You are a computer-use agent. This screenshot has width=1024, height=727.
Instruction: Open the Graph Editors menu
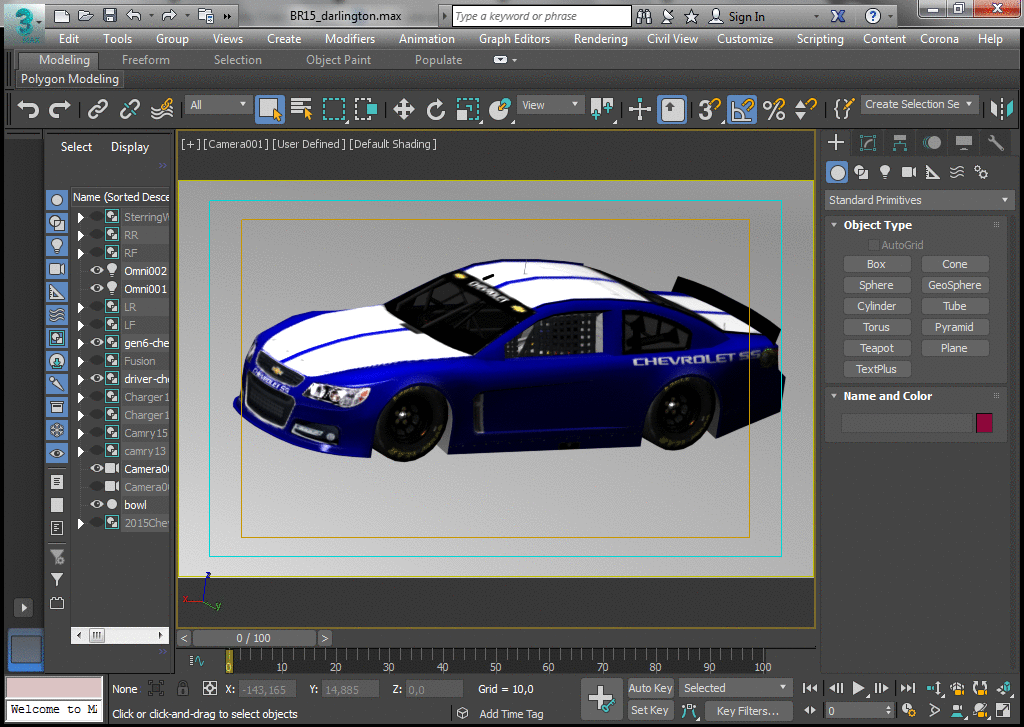click(515, 39)
